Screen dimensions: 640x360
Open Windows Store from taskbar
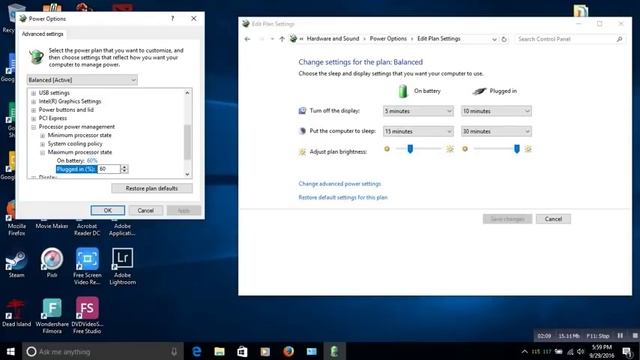tap(242, 351)
